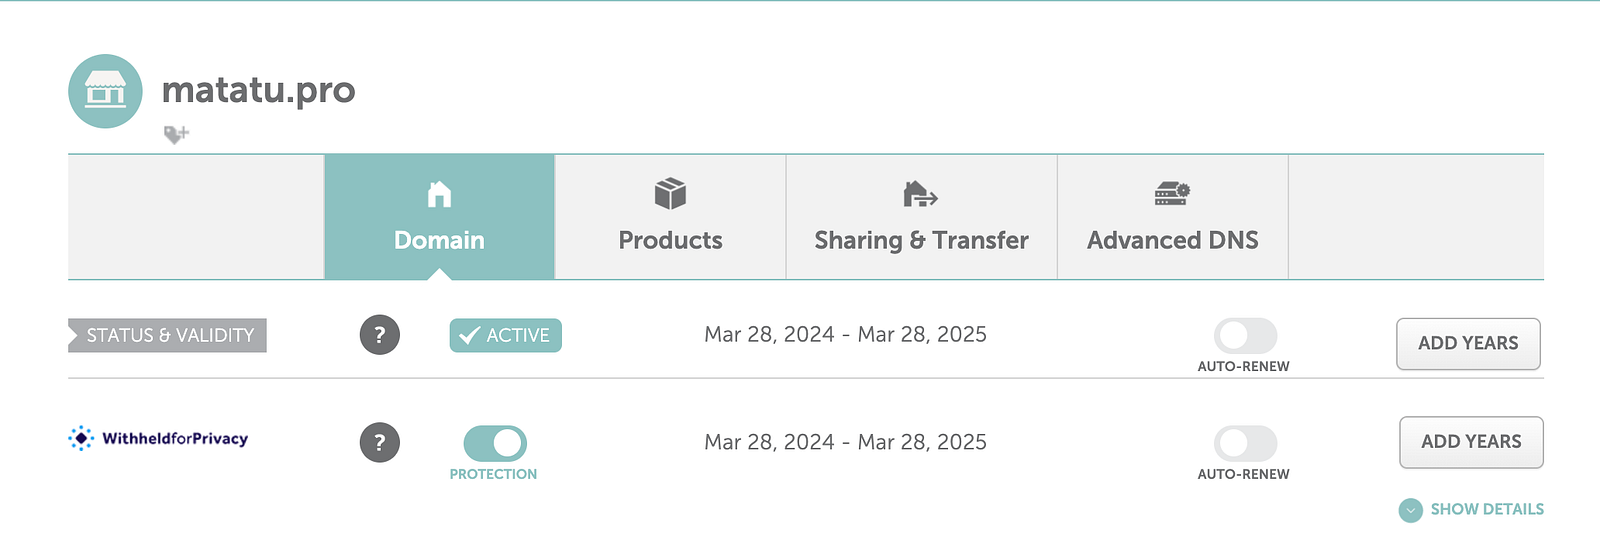Expand Show Details chevron
Viewport: 1600px width, 550px height.
(x=1411, y=510)
